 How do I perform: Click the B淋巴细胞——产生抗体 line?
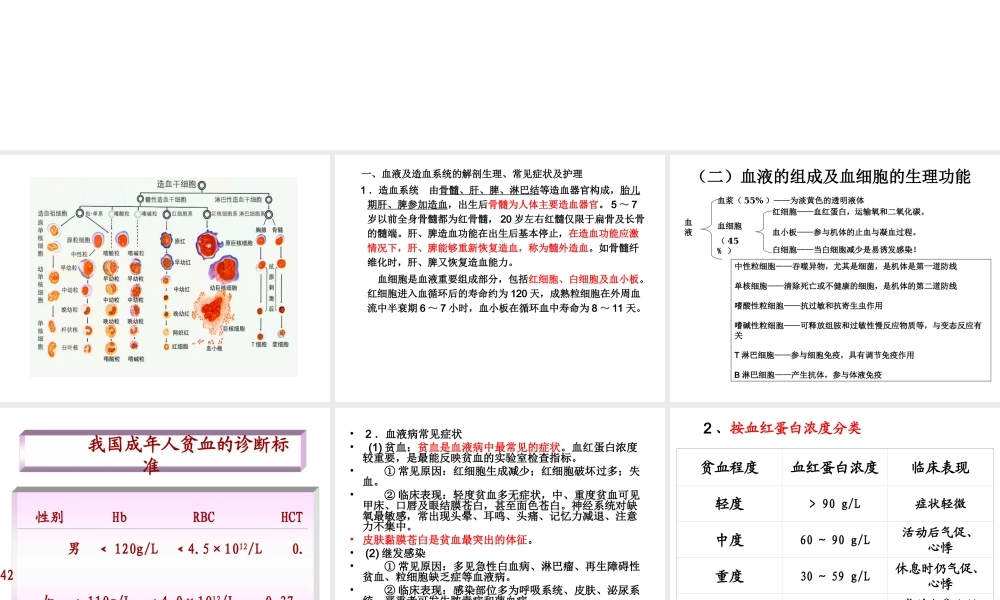[x=808, y=375]
